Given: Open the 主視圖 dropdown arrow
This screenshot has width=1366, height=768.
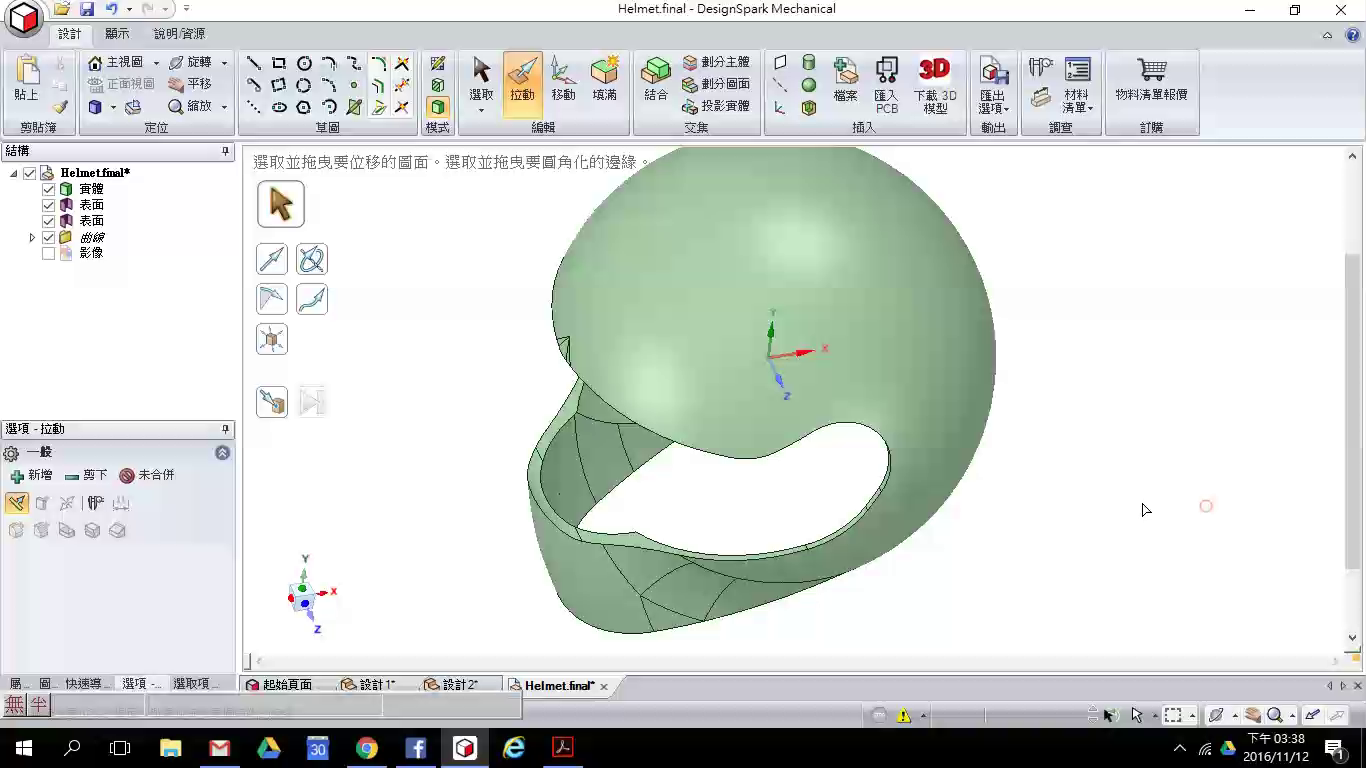Looking at the screenshot, I should pyautogui.click(x=156, y=63).
